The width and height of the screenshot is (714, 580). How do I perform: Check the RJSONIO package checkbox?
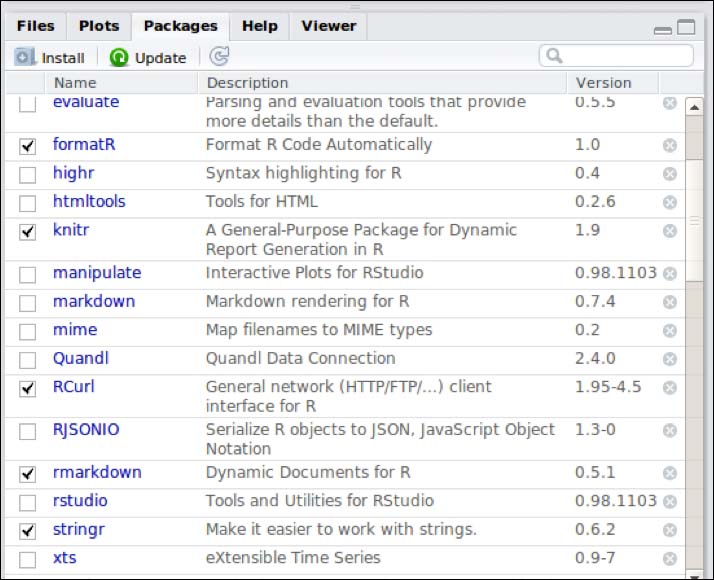click(x=27, y=431)
